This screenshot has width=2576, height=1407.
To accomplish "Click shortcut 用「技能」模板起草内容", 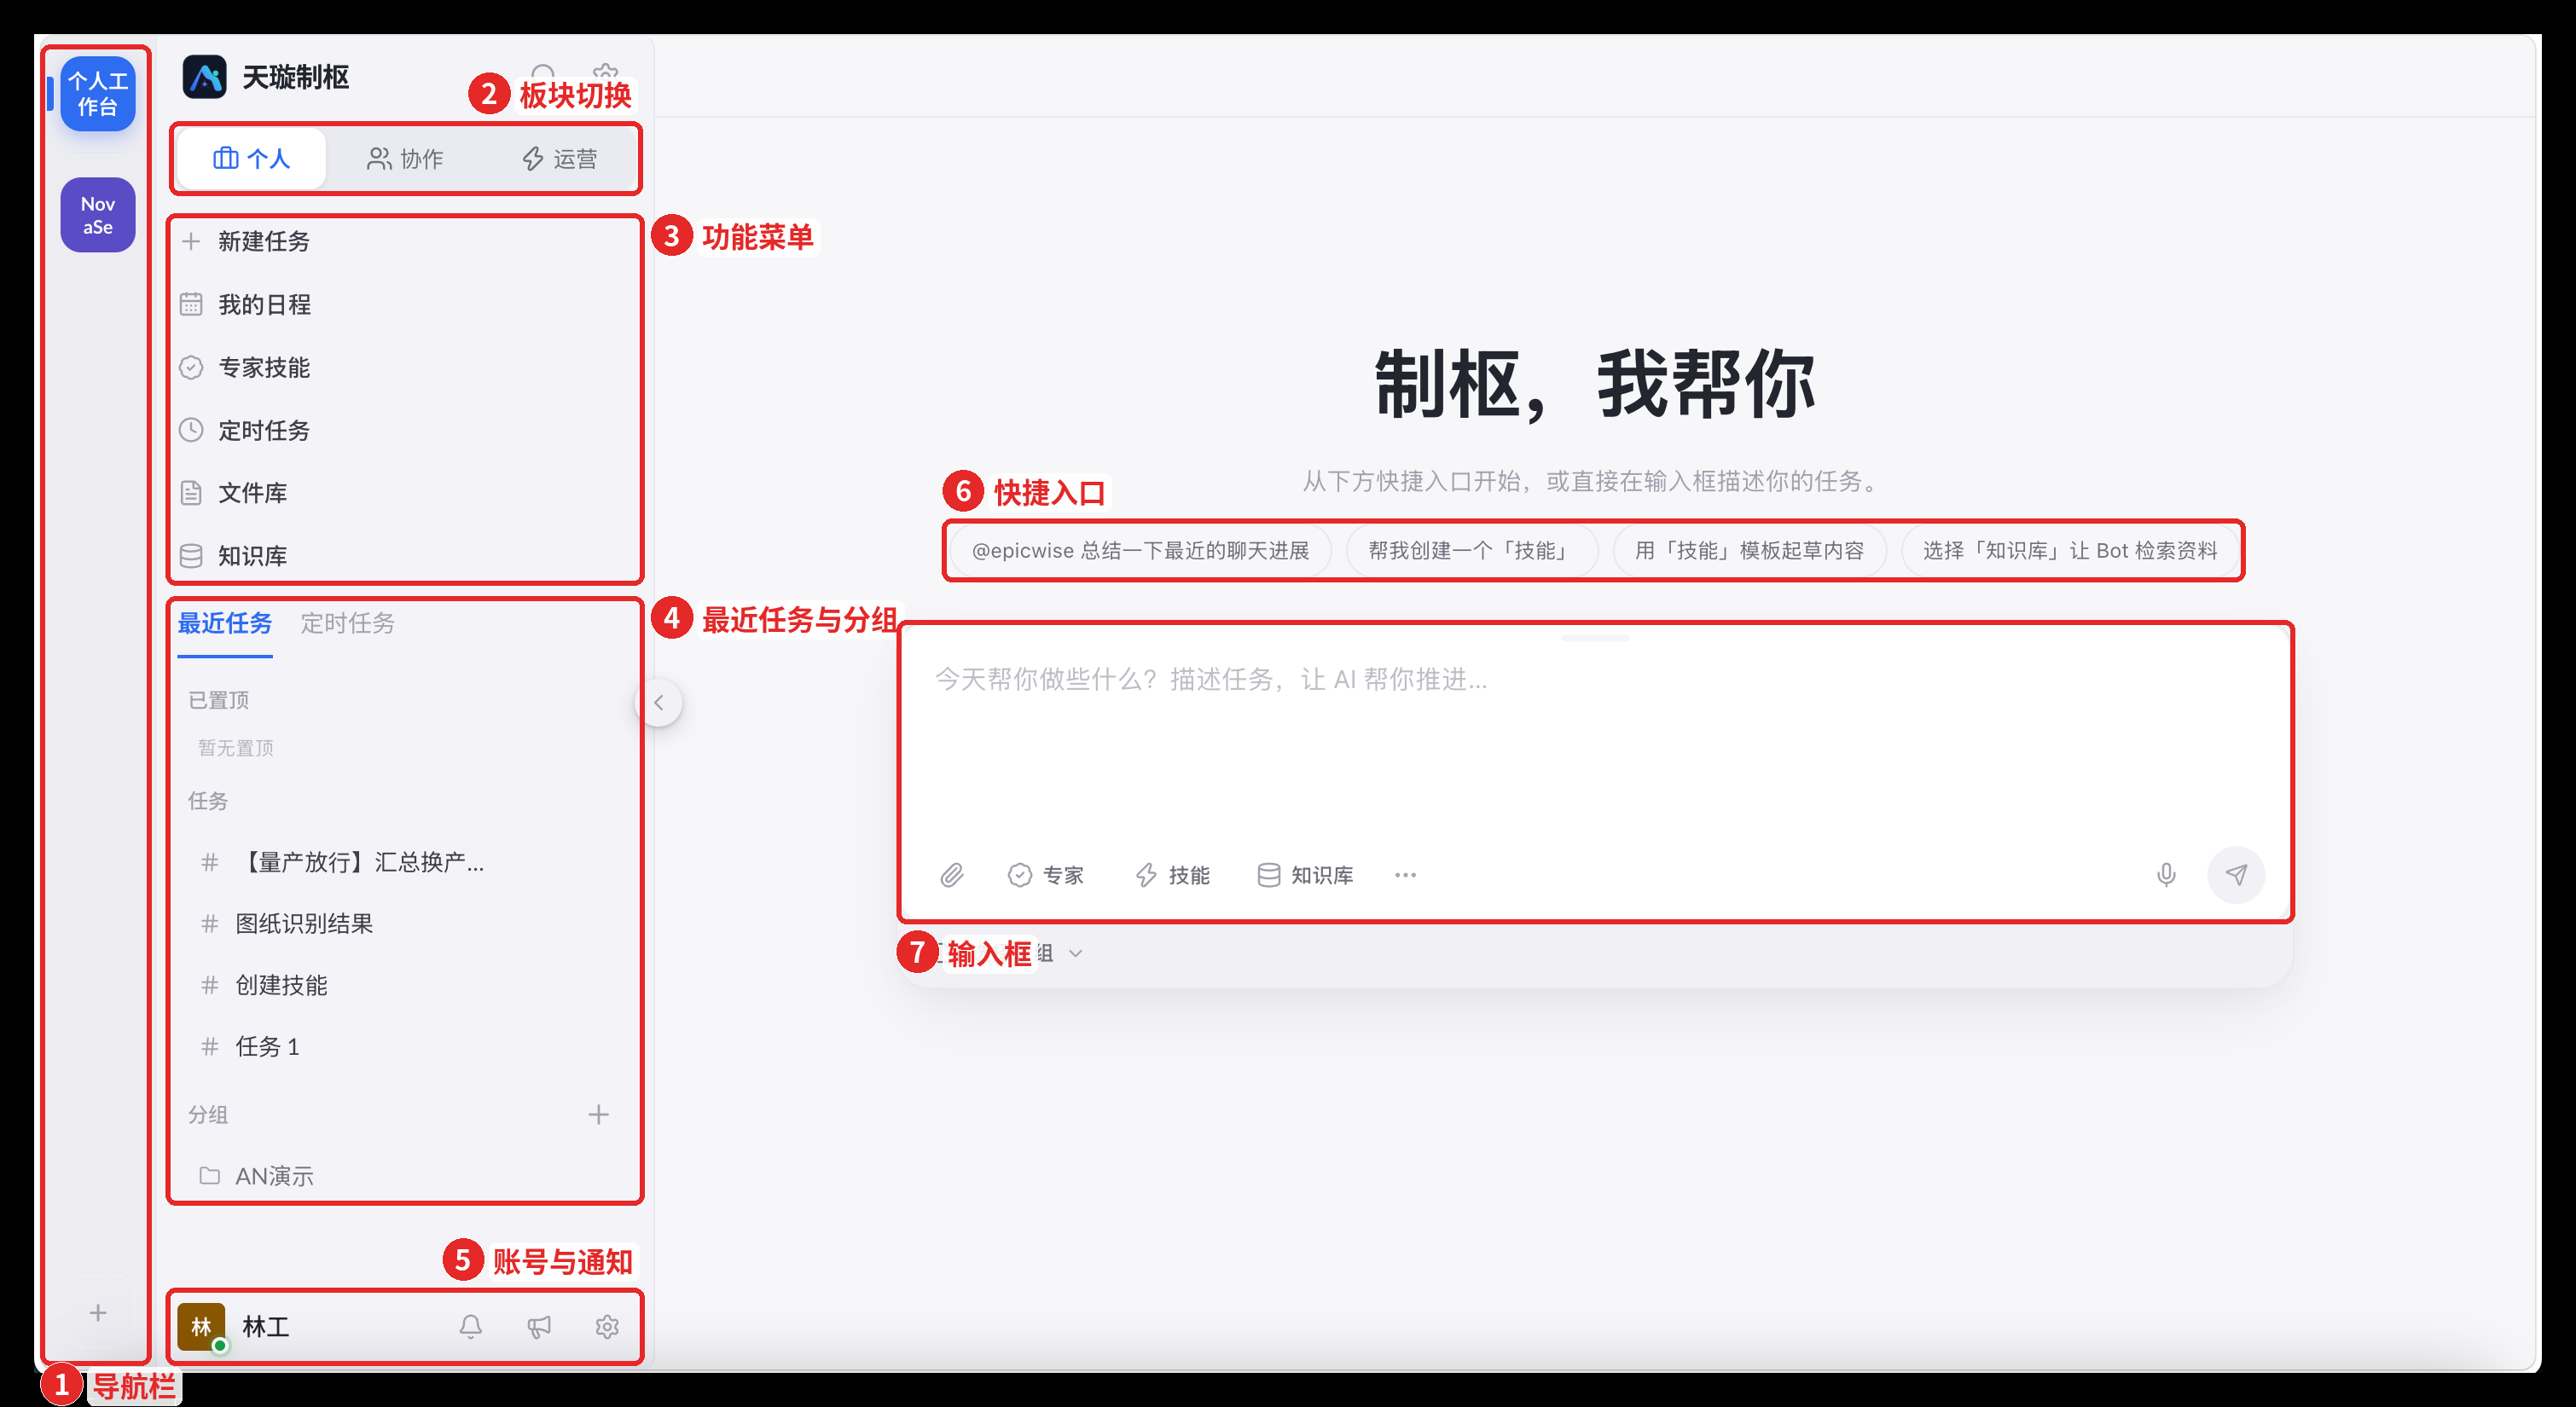I will (1749, 550).
